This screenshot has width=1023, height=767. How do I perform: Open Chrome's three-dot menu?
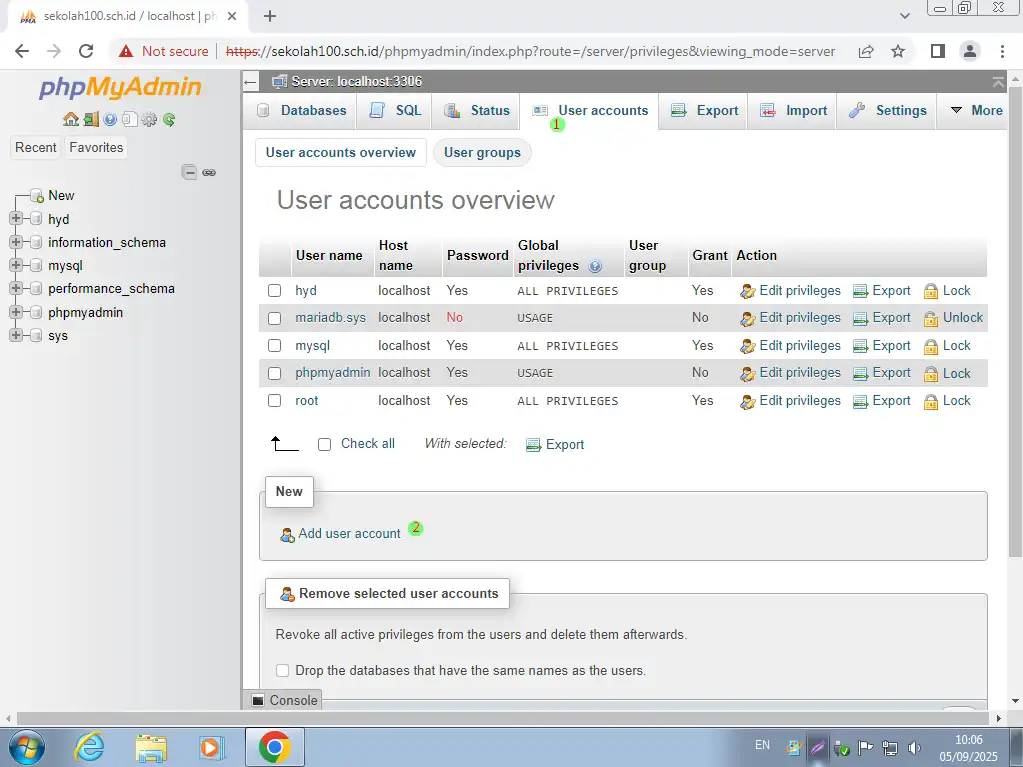tap(1002, 52)
